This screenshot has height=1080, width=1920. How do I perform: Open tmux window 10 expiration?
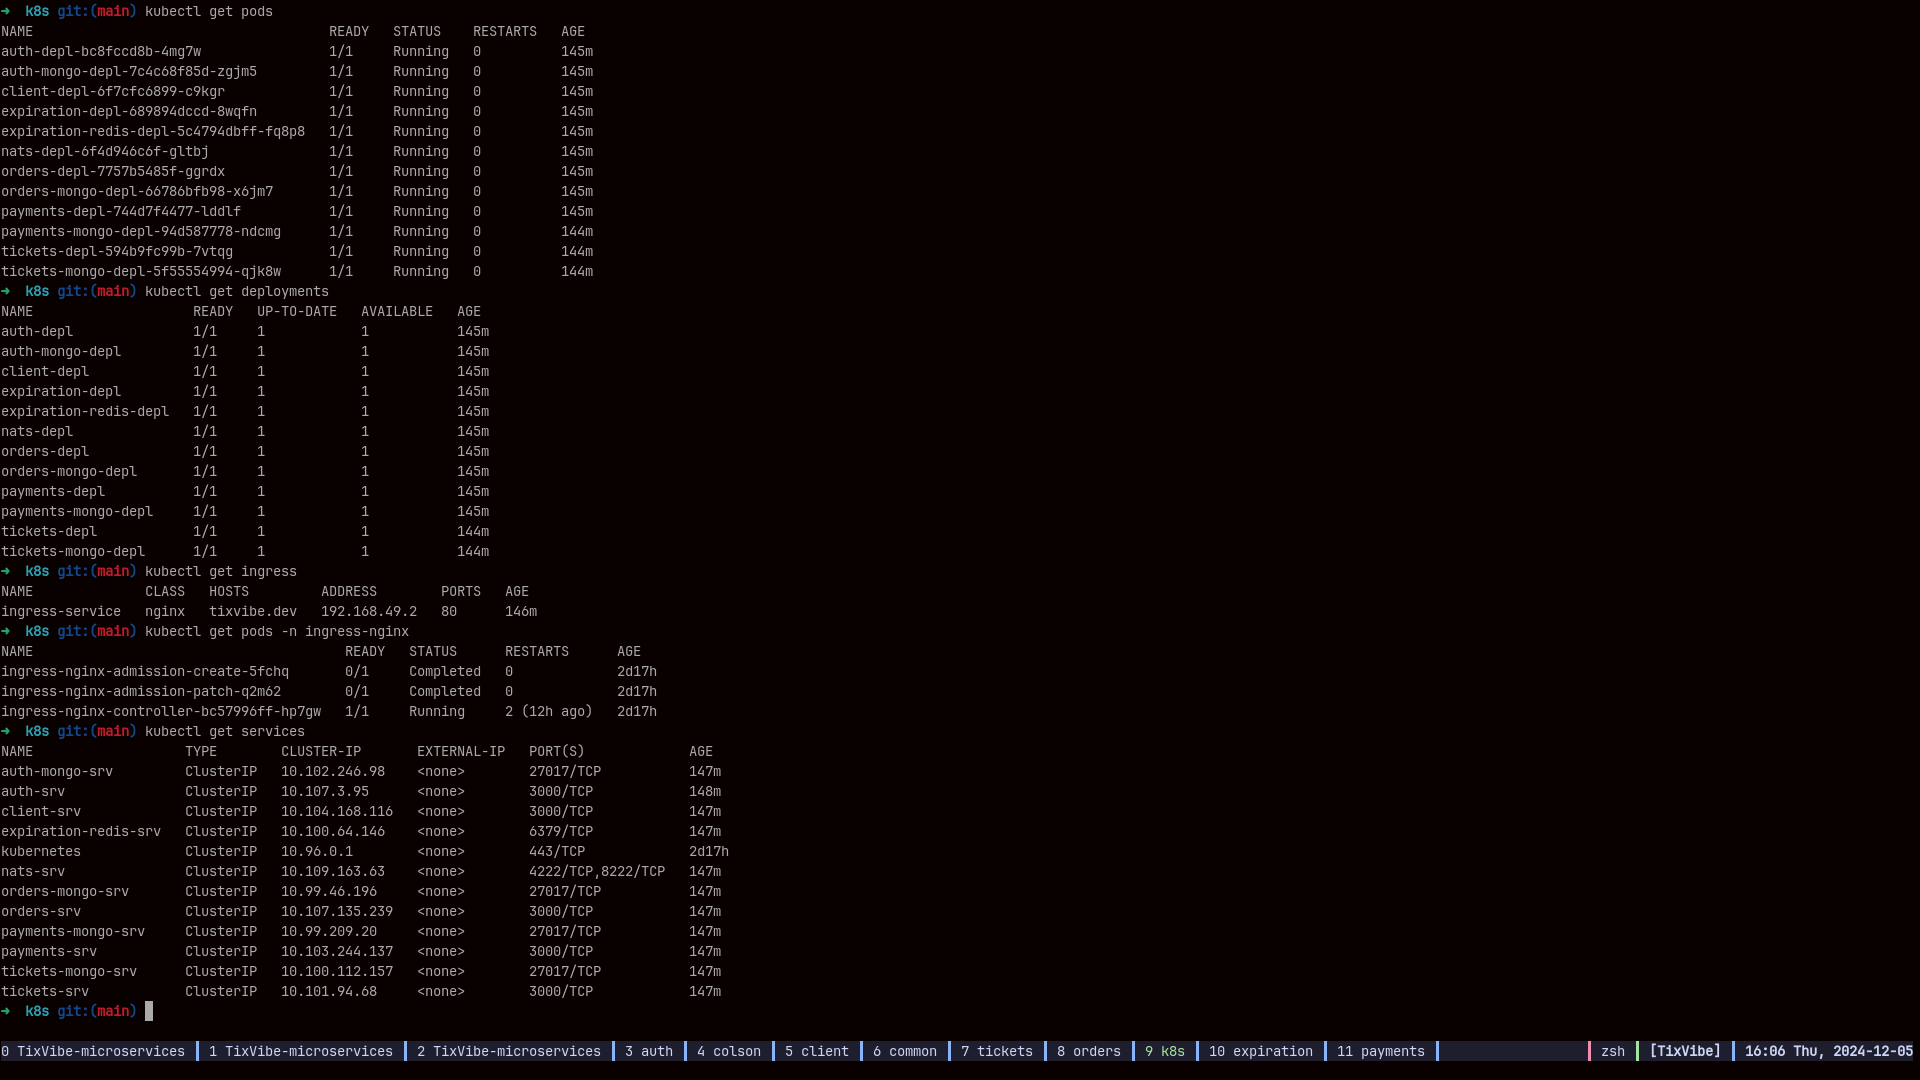pyautogui.click(x=1260, y=1051)
